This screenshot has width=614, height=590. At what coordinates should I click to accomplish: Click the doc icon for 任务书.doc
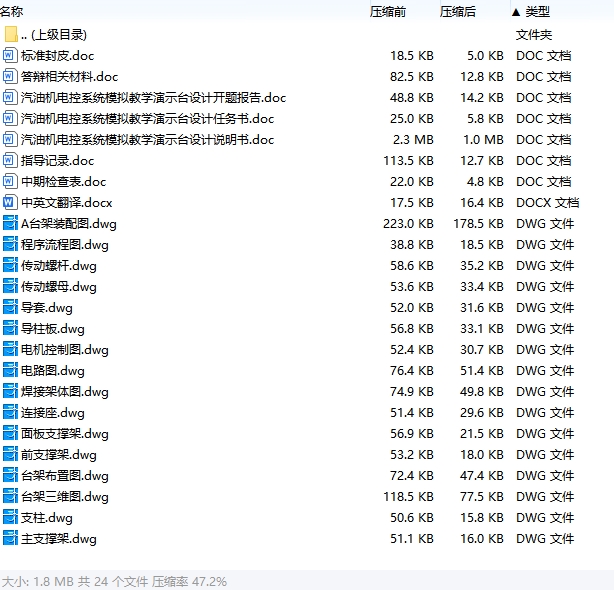10,119
